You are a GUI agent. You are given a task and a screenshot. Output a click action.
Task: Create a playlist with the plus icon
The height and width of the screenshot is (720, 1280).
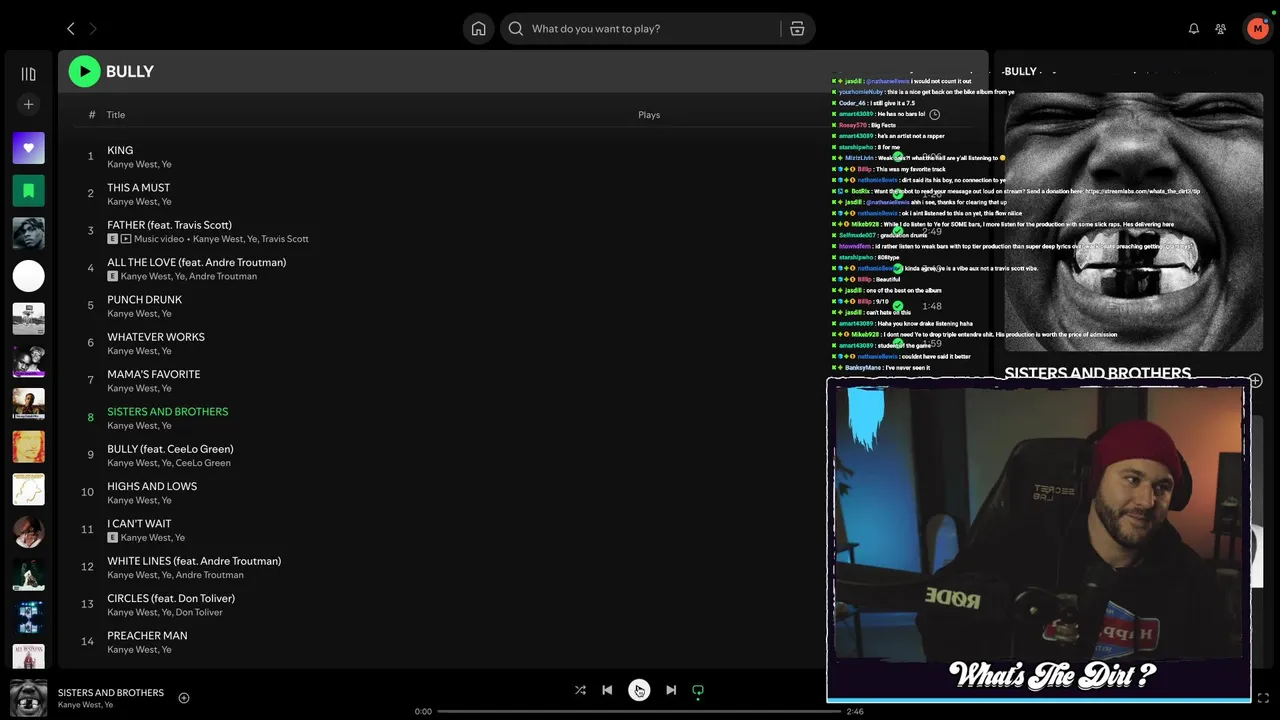(28, 104)
